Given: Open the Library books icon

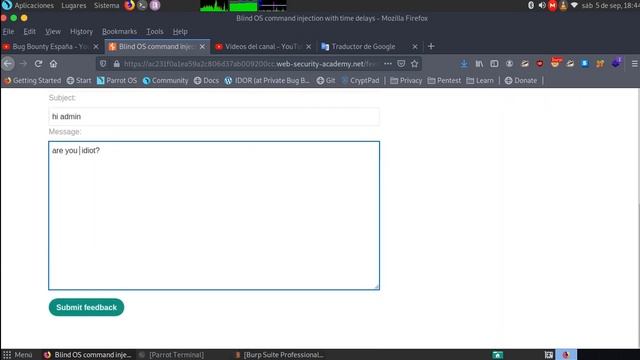Looking at the screenshot, I should coord(479,64).
